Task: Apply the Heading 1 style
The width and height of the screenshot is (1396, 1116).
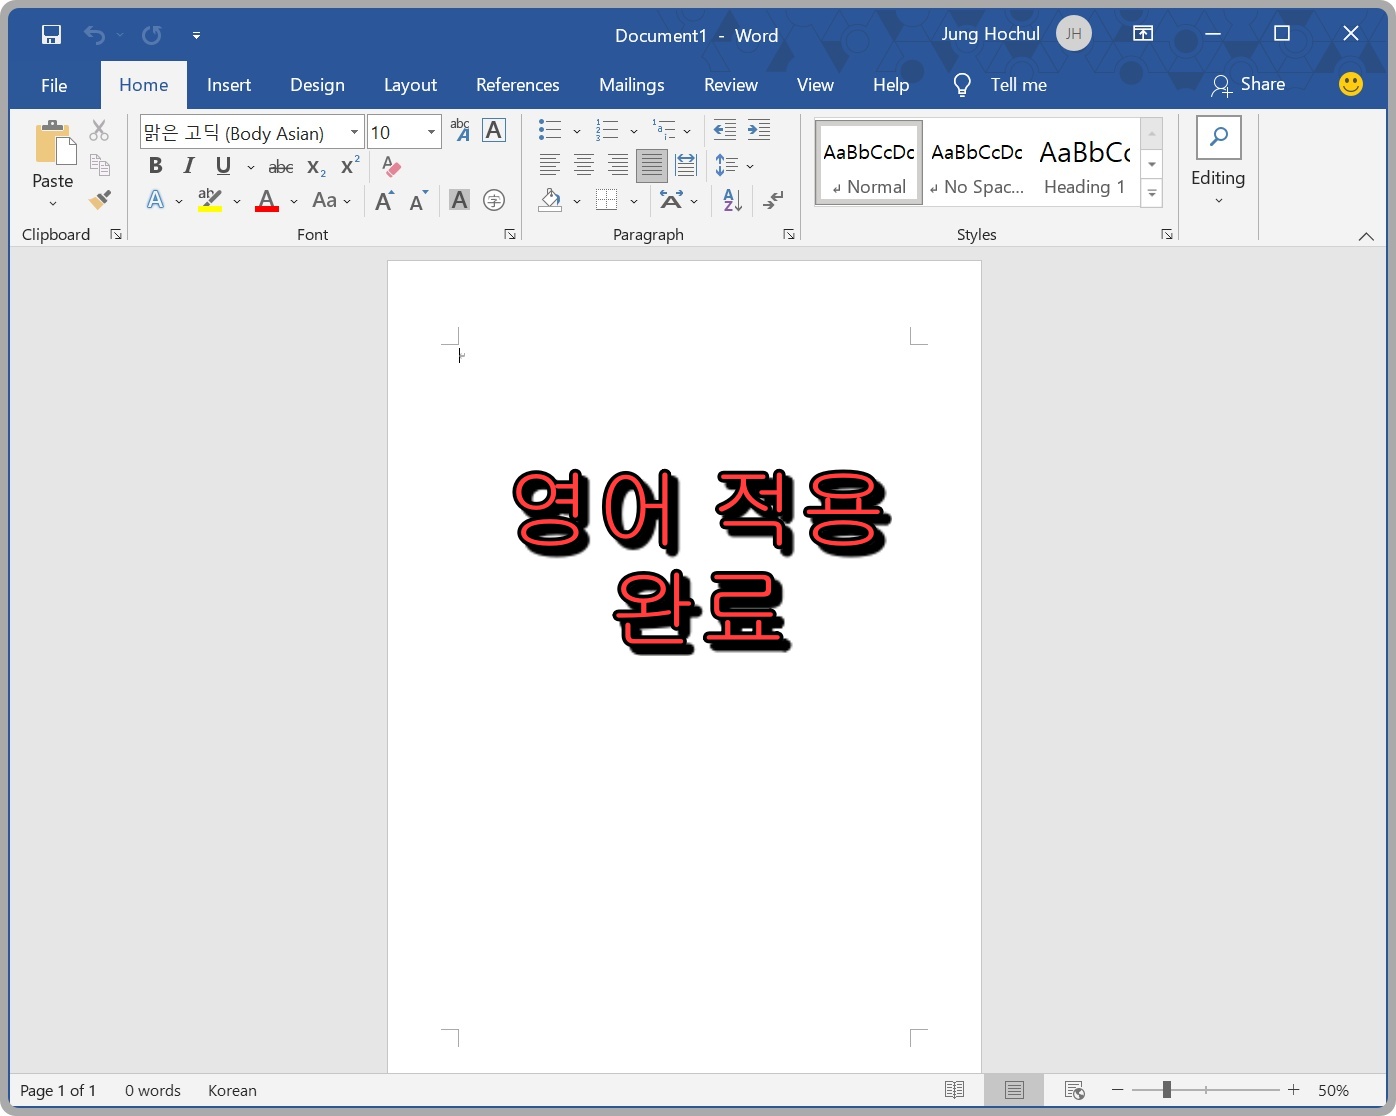Action: coord(1084,162)
